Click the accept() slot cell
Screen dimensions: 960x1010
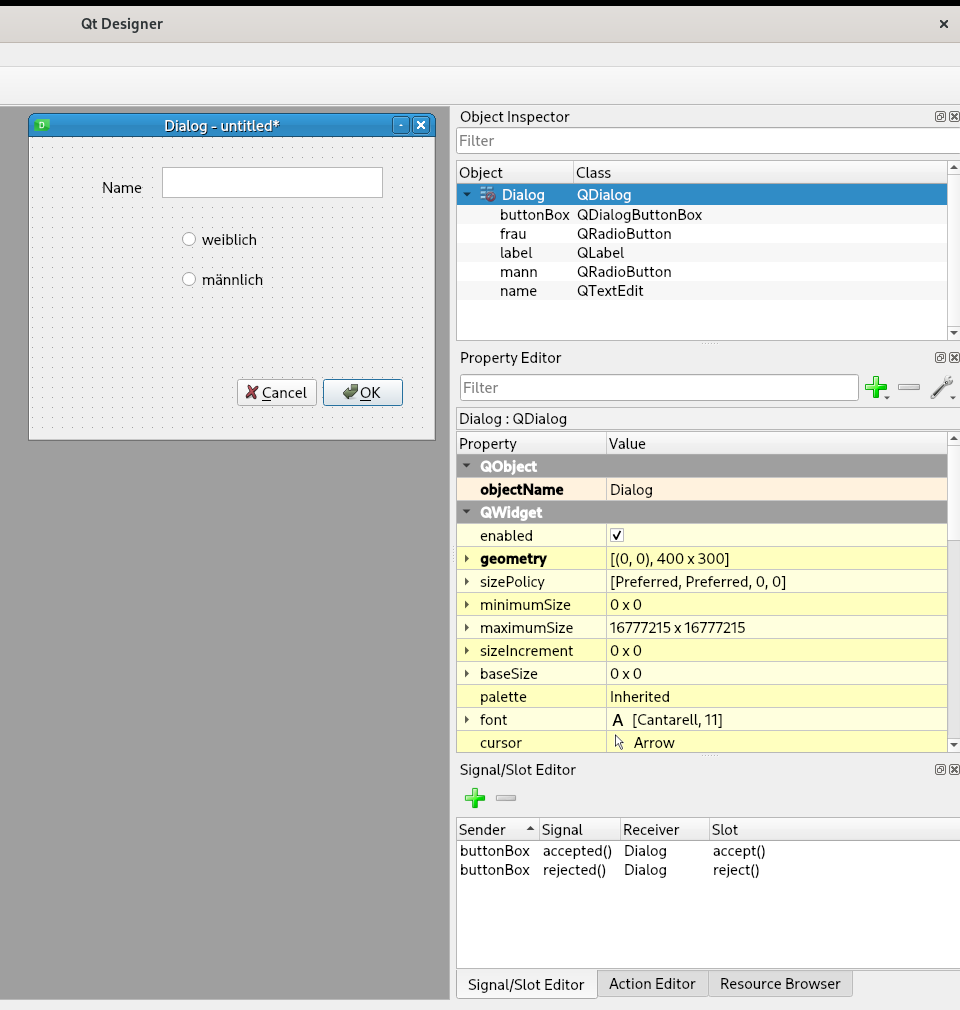point(739,851)
